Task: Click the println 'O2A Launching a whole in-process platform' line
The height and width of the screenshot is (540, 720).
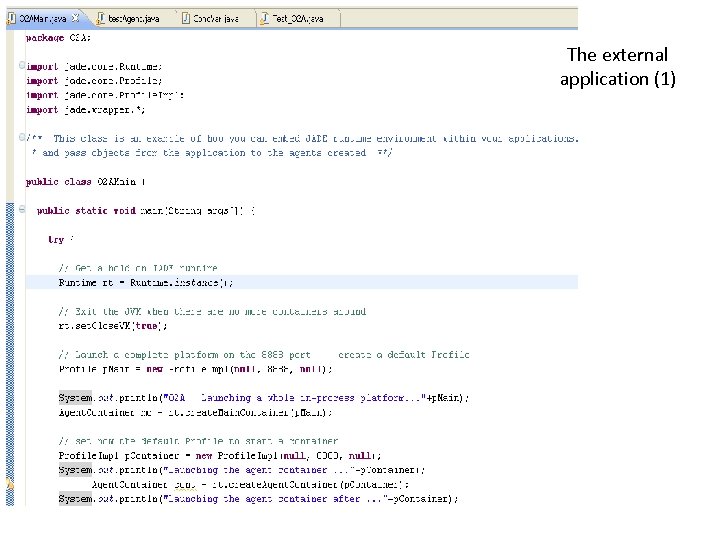Action: (x=264, y=398)
